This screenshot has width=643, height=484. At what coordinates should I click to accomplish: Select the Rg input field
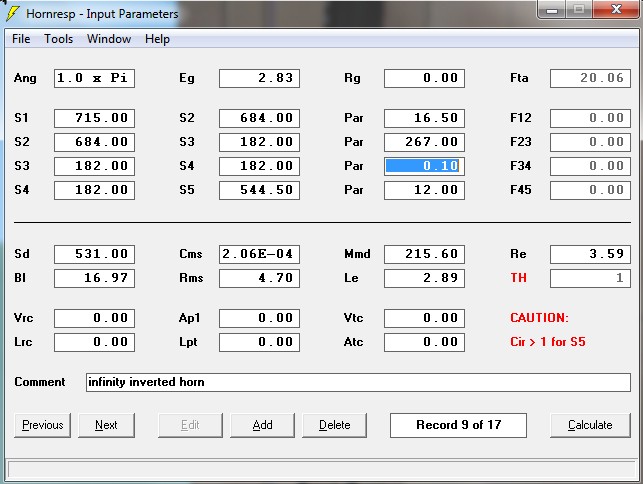coord(424,78)
